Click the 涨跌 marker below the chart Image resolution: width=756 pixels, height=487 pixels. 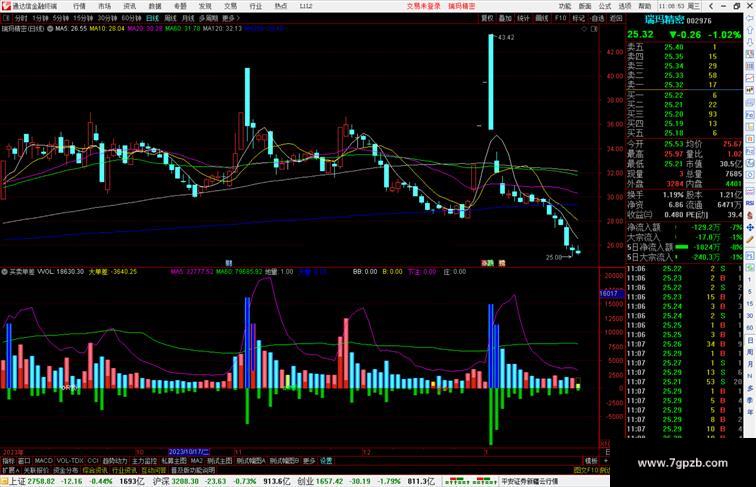click(x=487, y=263)
